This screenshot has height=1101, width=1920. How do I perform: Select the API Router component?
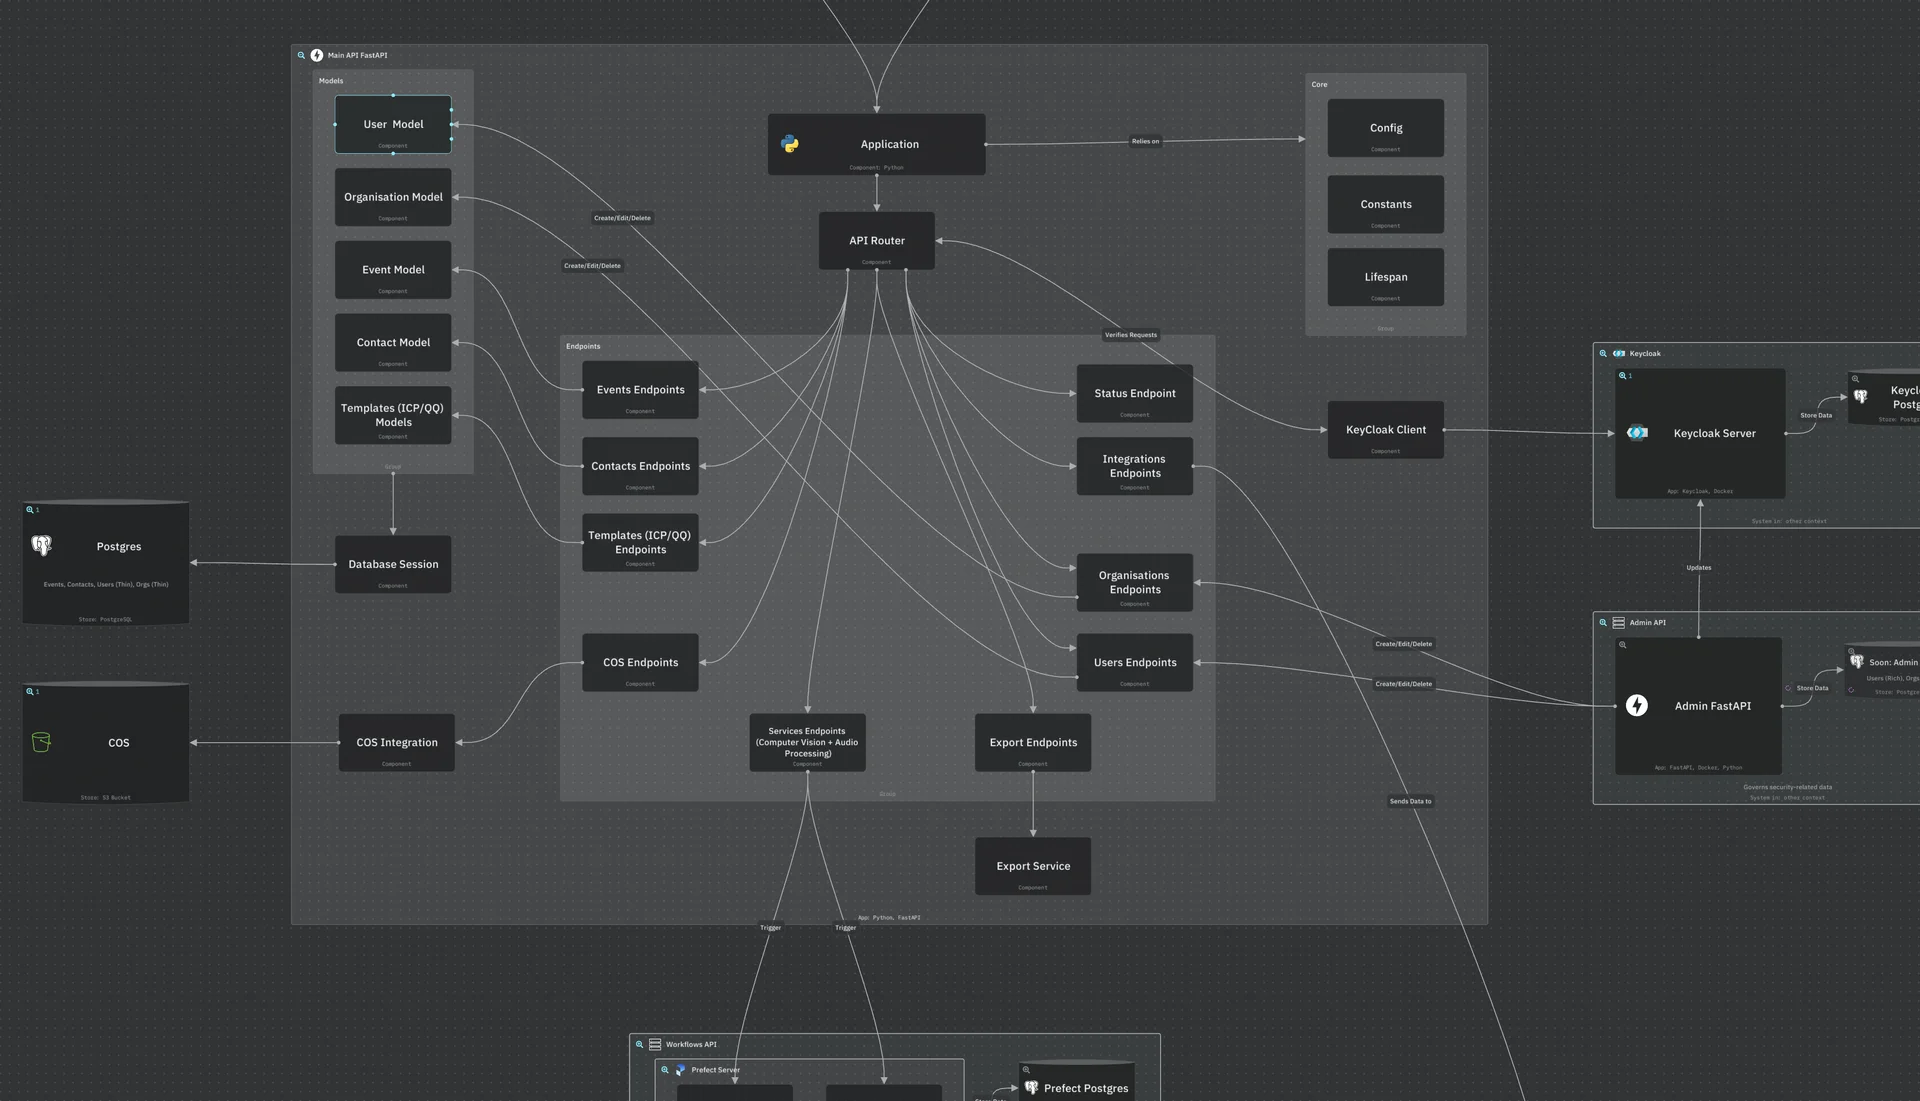click(x=876, y=240)
